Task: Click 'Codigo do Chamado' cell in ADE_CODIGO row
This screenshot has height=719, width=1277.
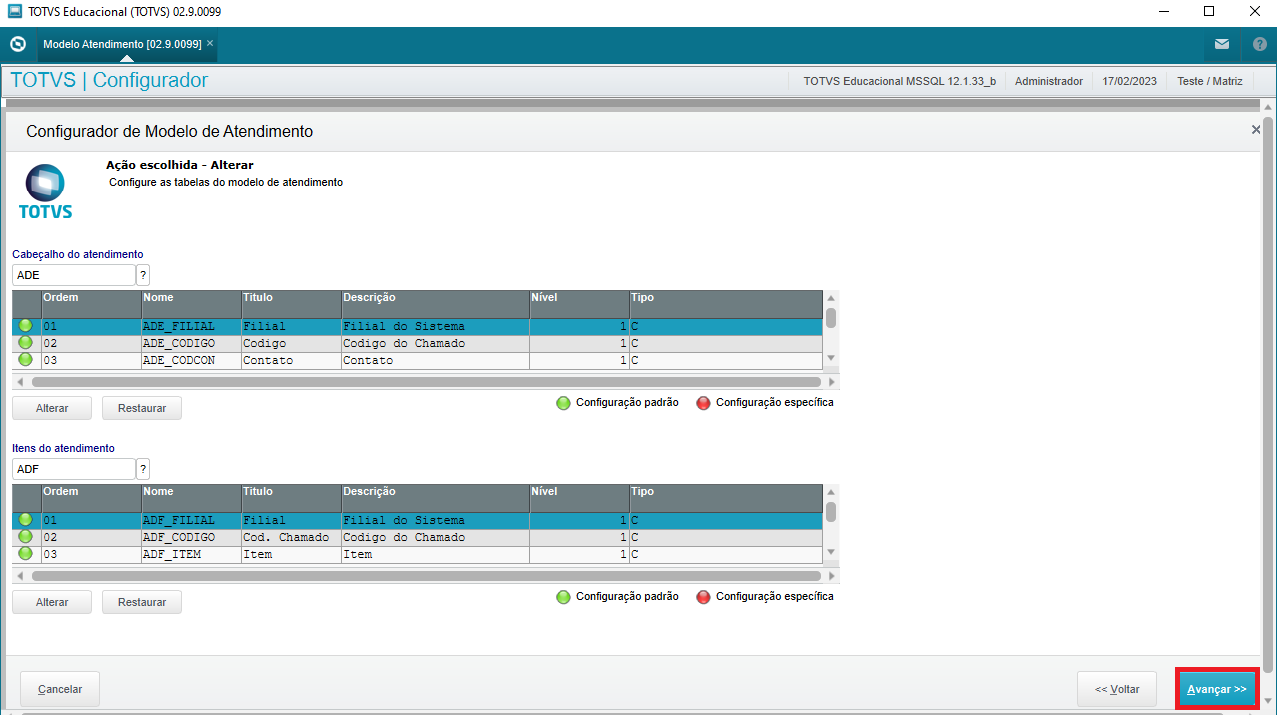Action: [435, 343]
